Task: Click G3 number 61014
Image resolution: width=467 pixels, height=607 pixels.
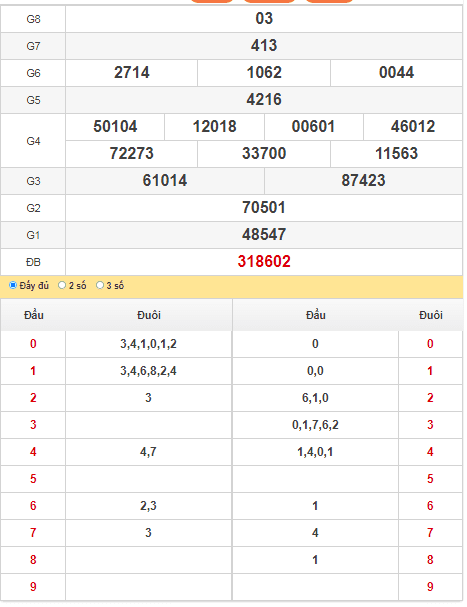Action: point(165,181)
